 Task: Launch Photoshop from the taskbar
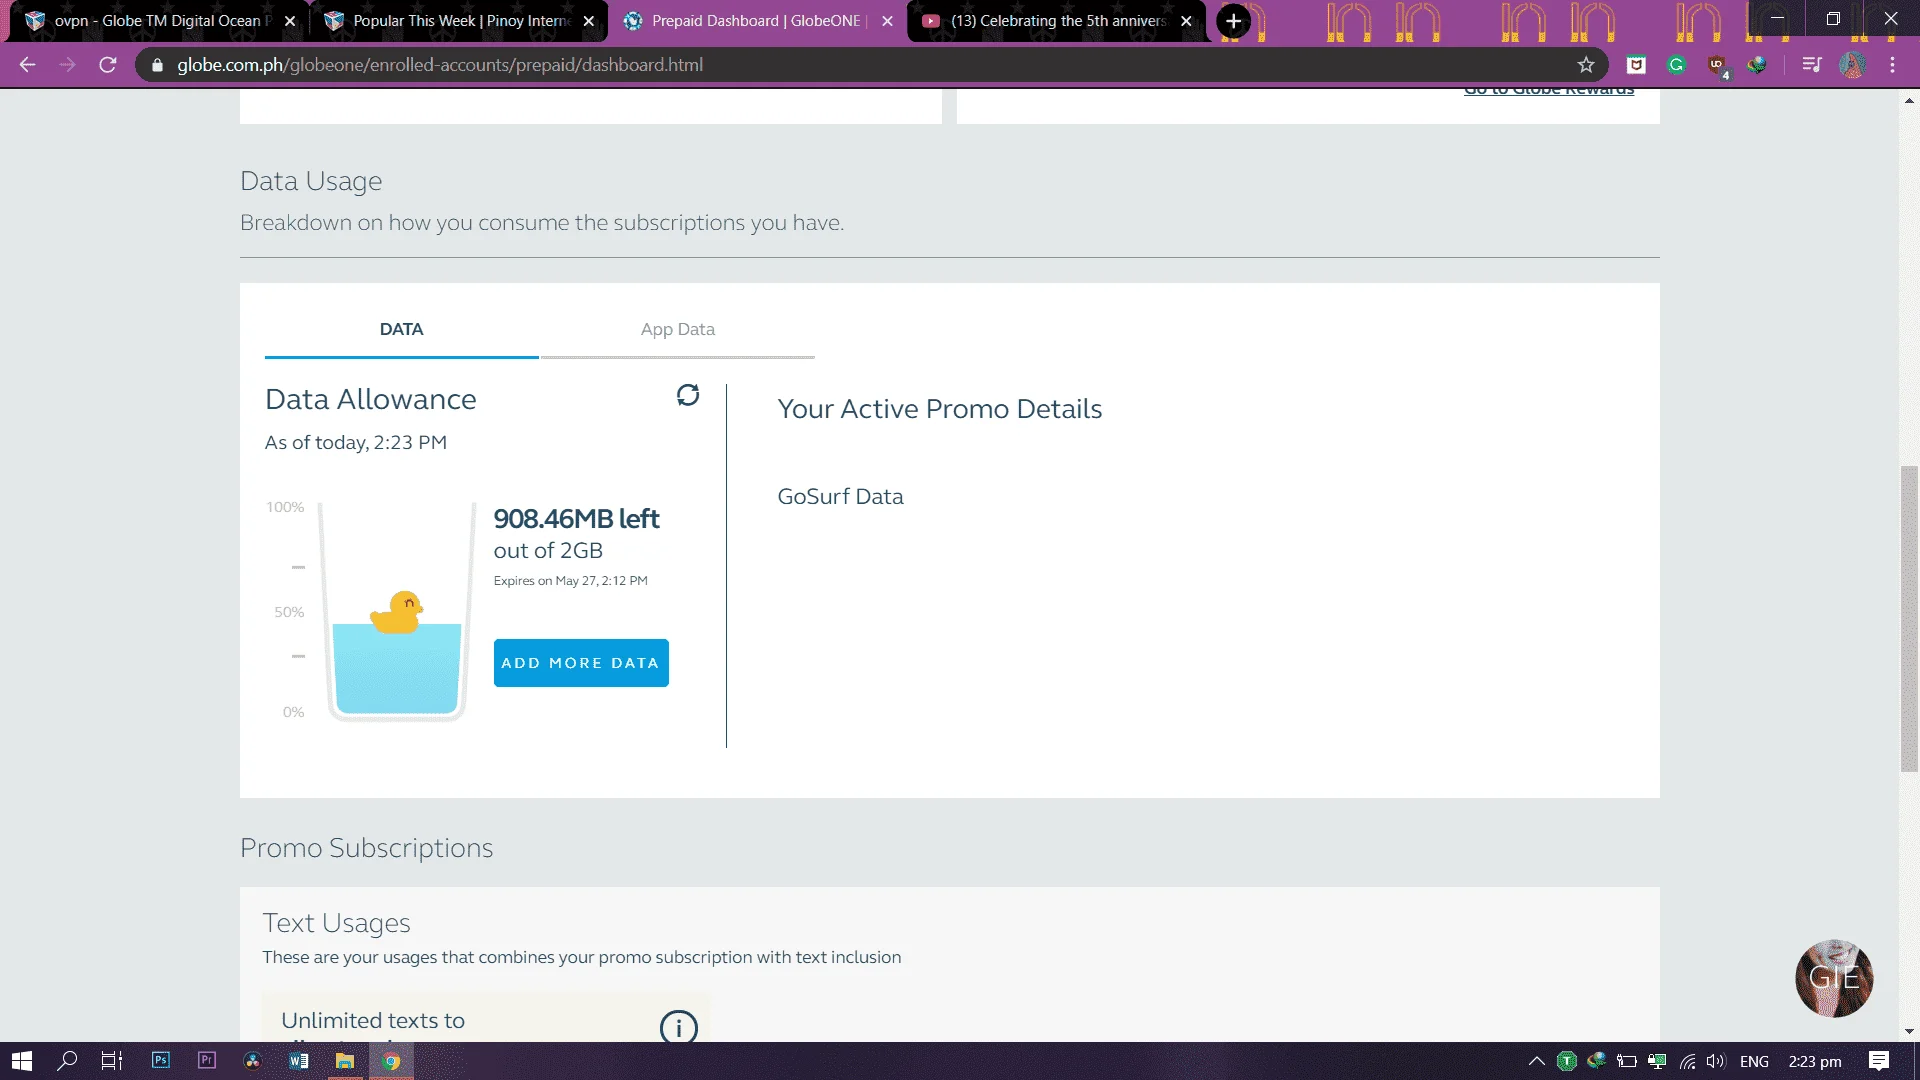tap(160, 1061)
